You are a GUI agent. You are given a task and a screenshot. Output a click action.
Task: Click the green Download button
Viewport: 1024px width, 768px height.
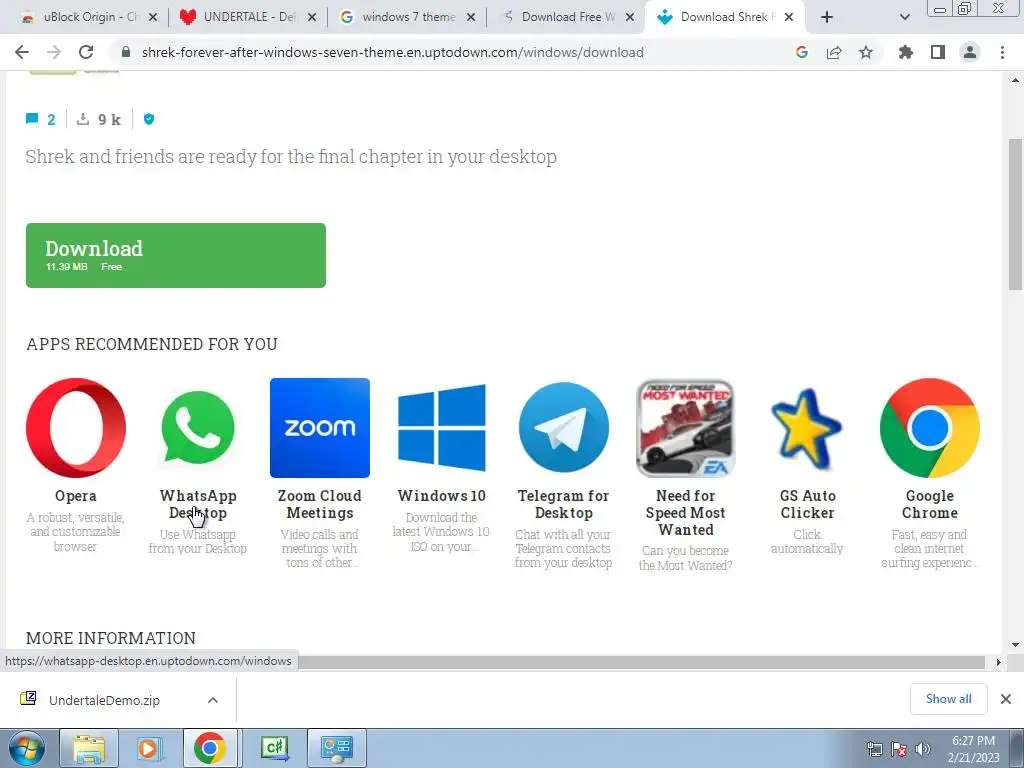click(176, 255)
